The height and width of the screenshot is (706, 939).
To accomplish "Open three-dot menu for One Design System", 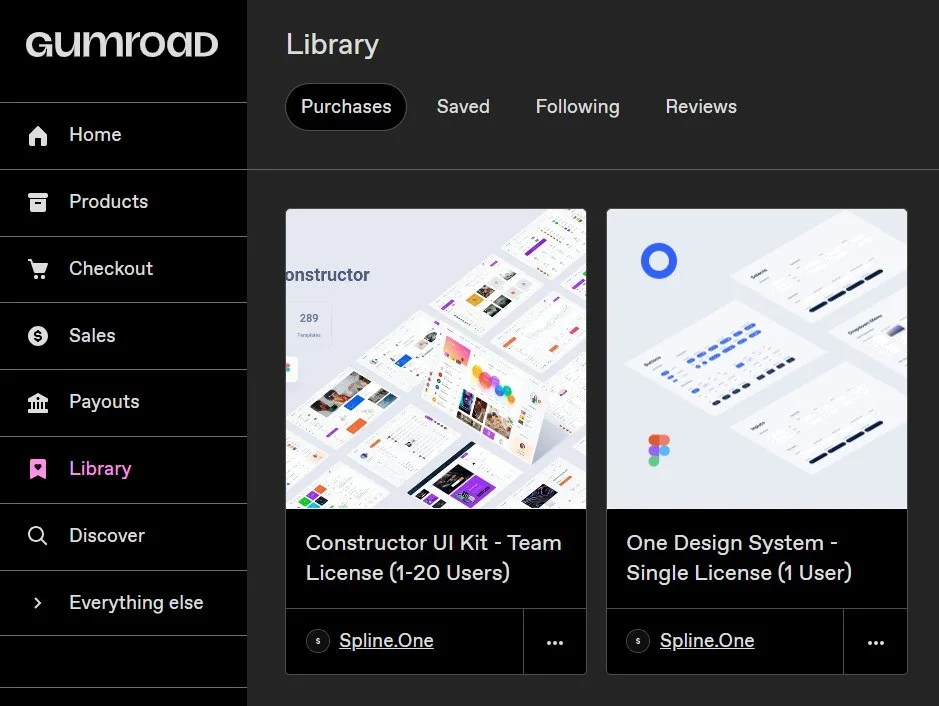I will click(876, 642).
